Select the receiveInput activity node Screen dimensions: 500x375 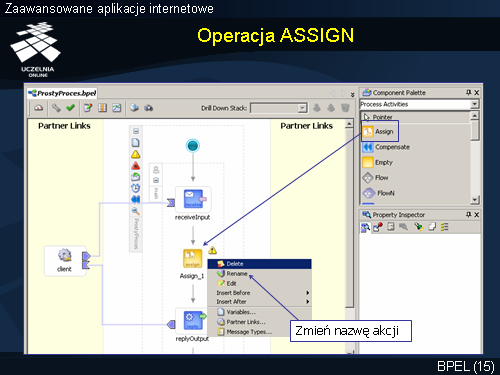[x=193, y=199]
